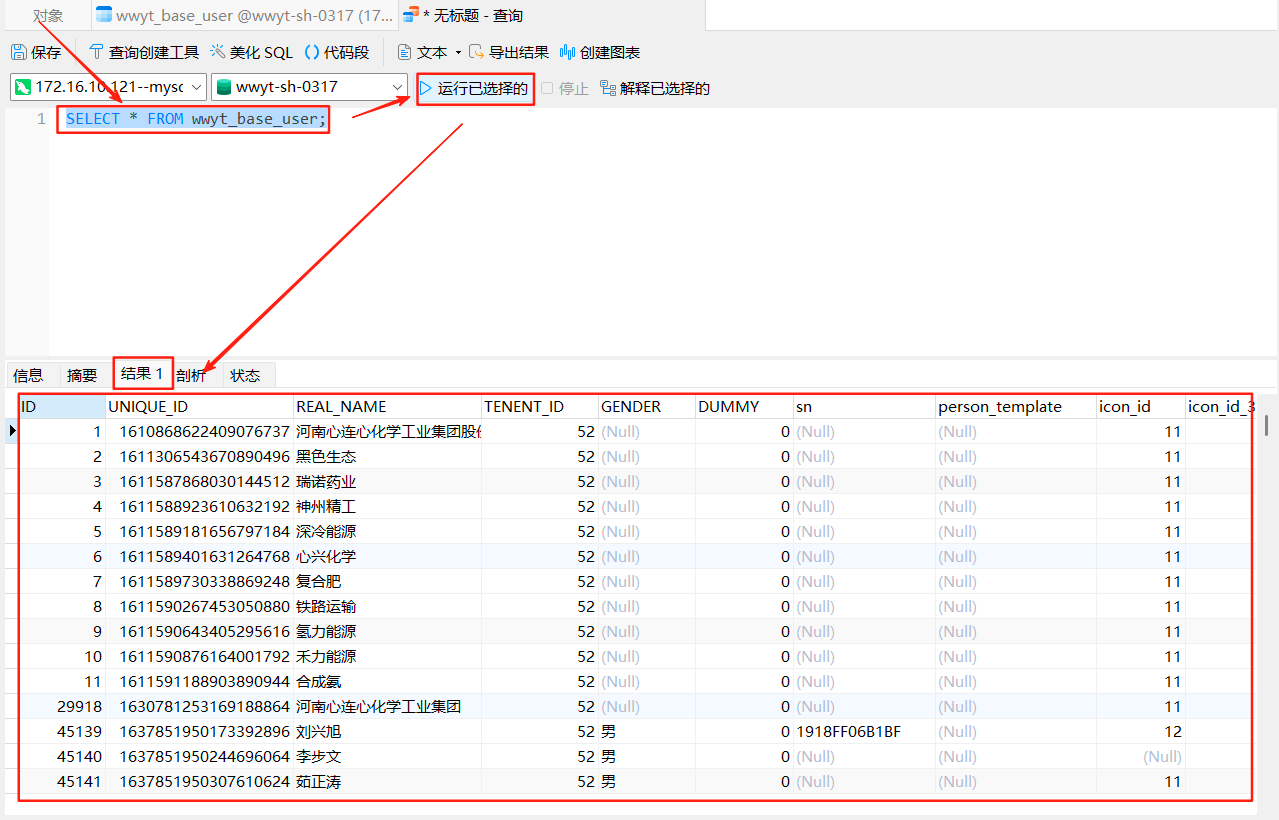
Task: Click the 文本 text view button
Action: [422, 52]
